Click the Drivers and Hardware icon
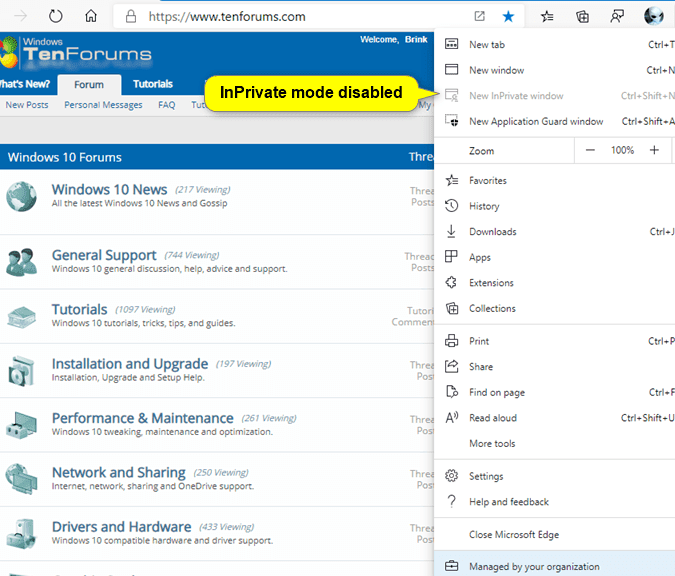The height and width of the screenshot is (576, 675). [21, 534]
